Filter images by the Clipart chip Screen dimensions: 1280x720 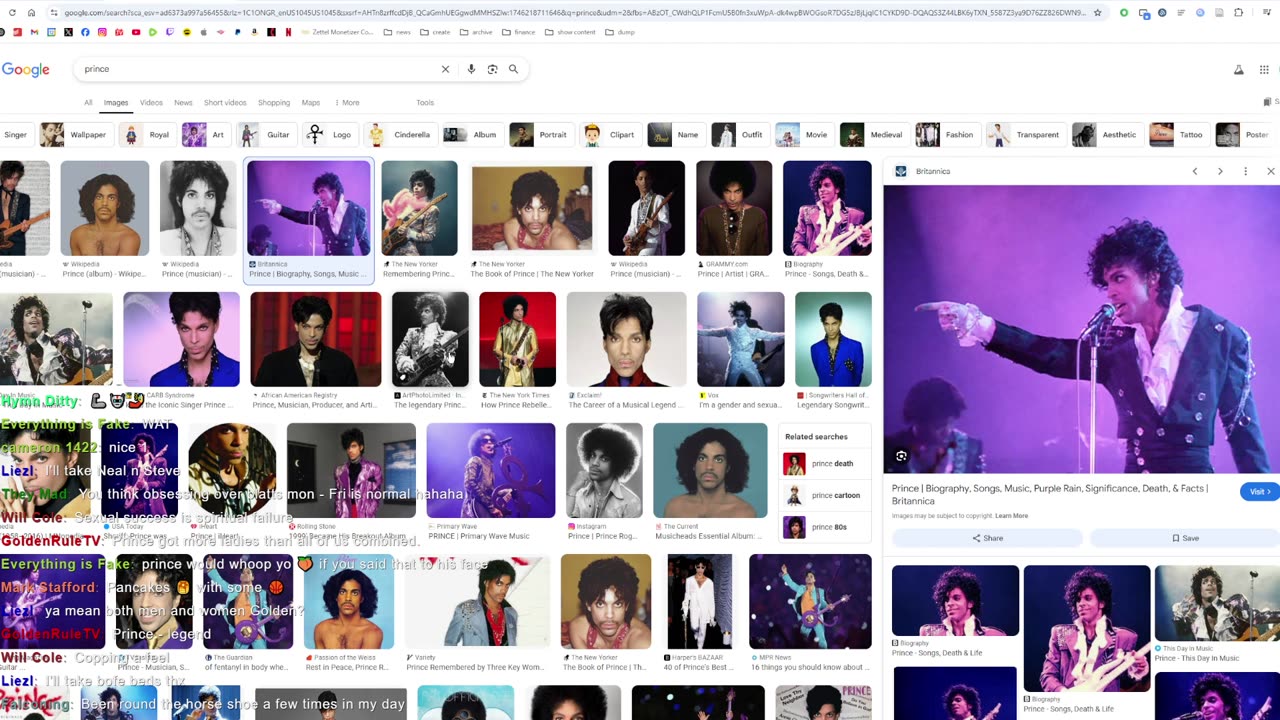(x=610, y=135)
